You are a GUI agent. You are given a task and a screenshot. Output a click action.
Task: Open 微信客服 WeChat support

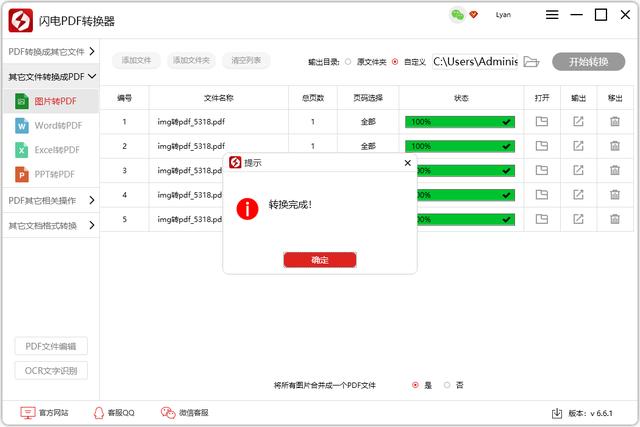pos(184,413)
